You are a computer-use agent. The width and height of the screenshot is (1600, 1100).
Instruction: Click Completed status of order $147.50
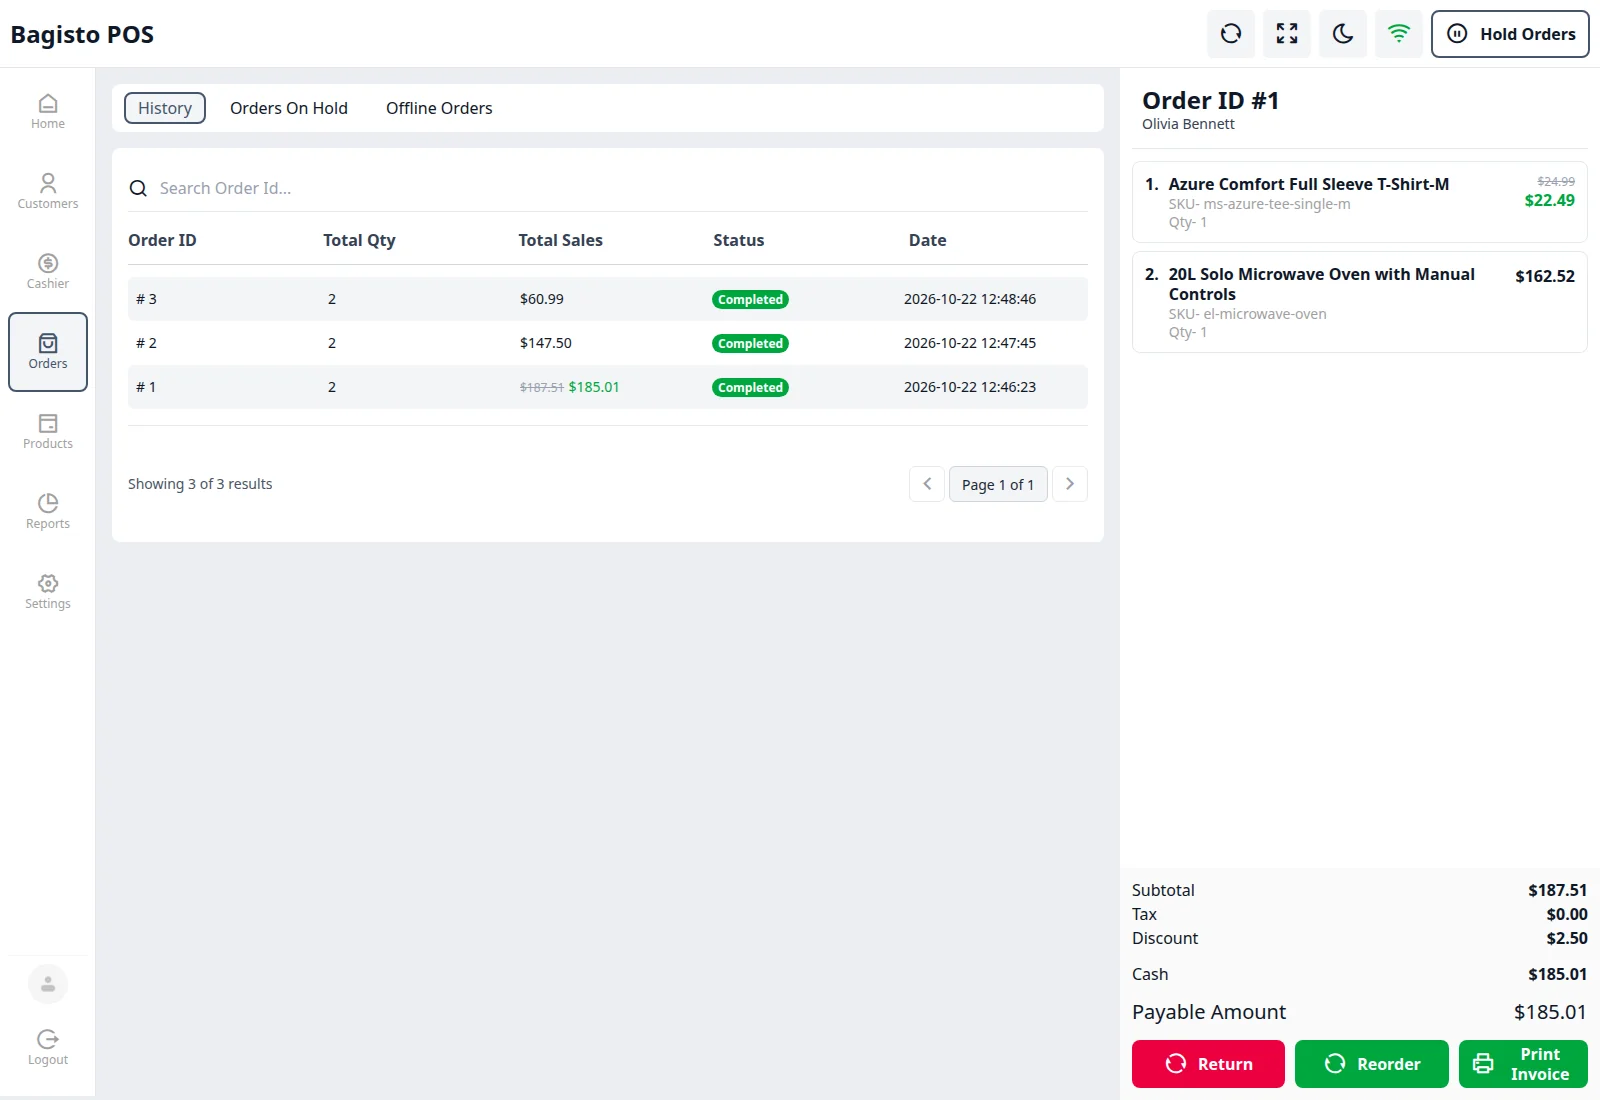coord(750,343)
